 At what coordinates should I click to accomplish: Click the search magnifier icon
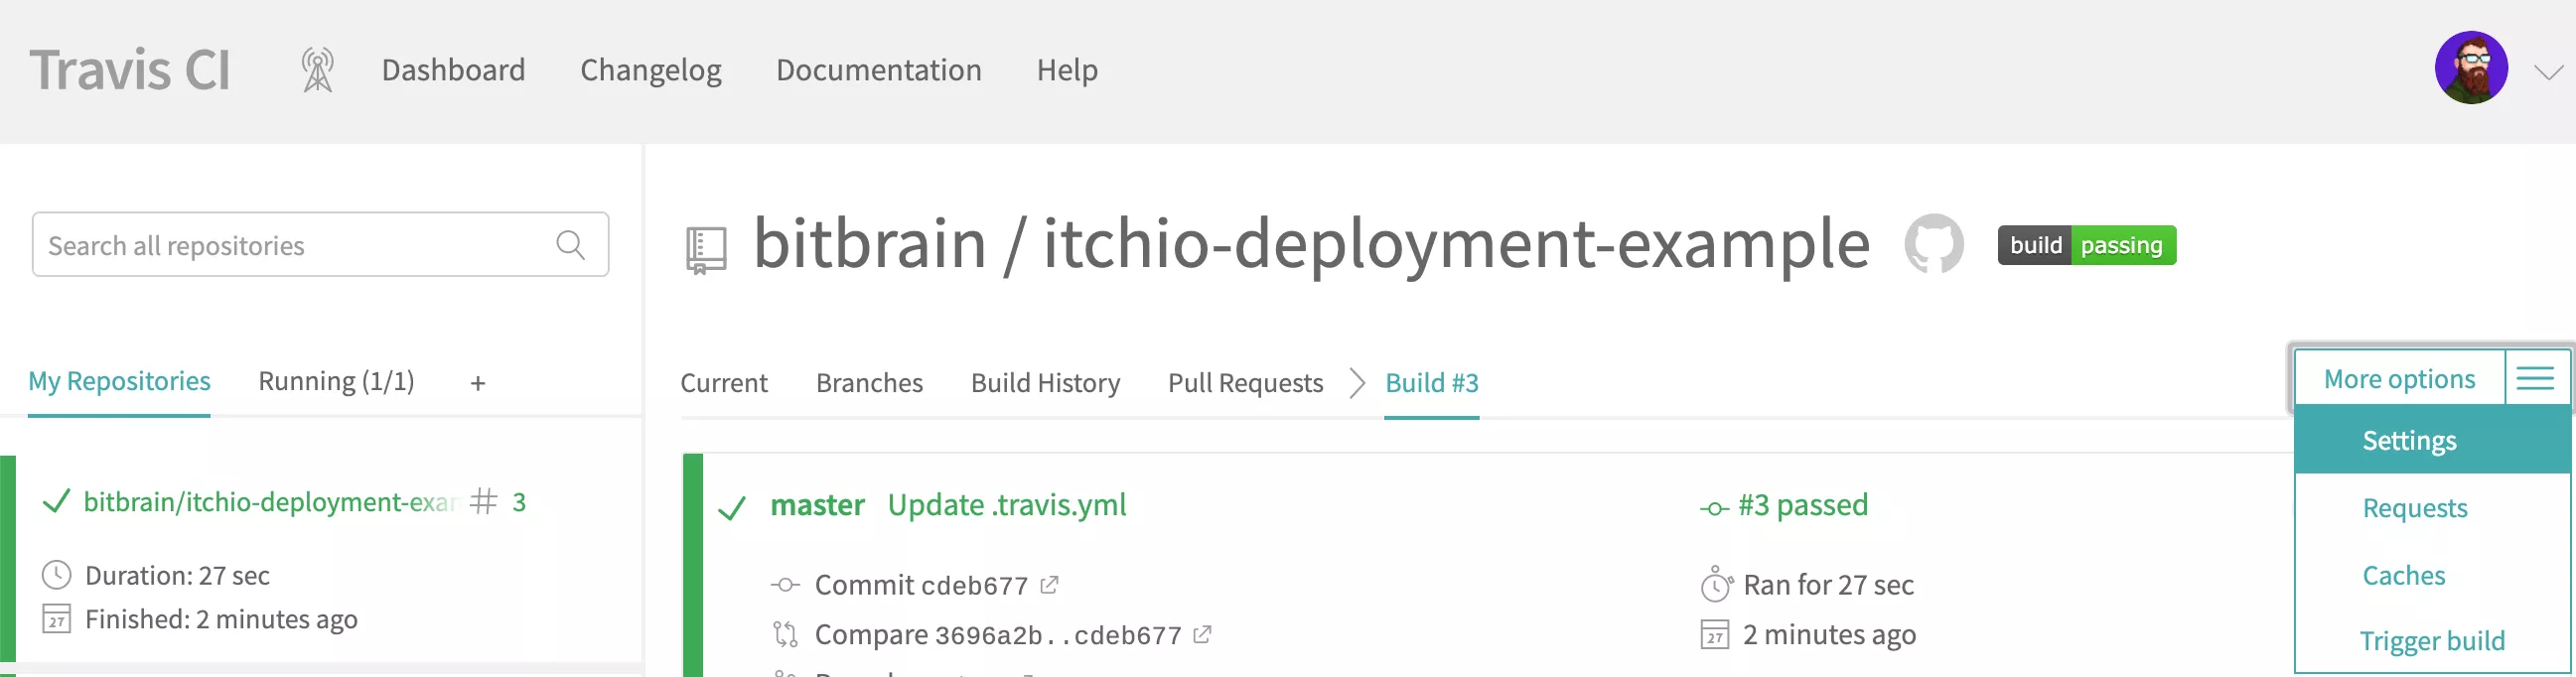570,244
